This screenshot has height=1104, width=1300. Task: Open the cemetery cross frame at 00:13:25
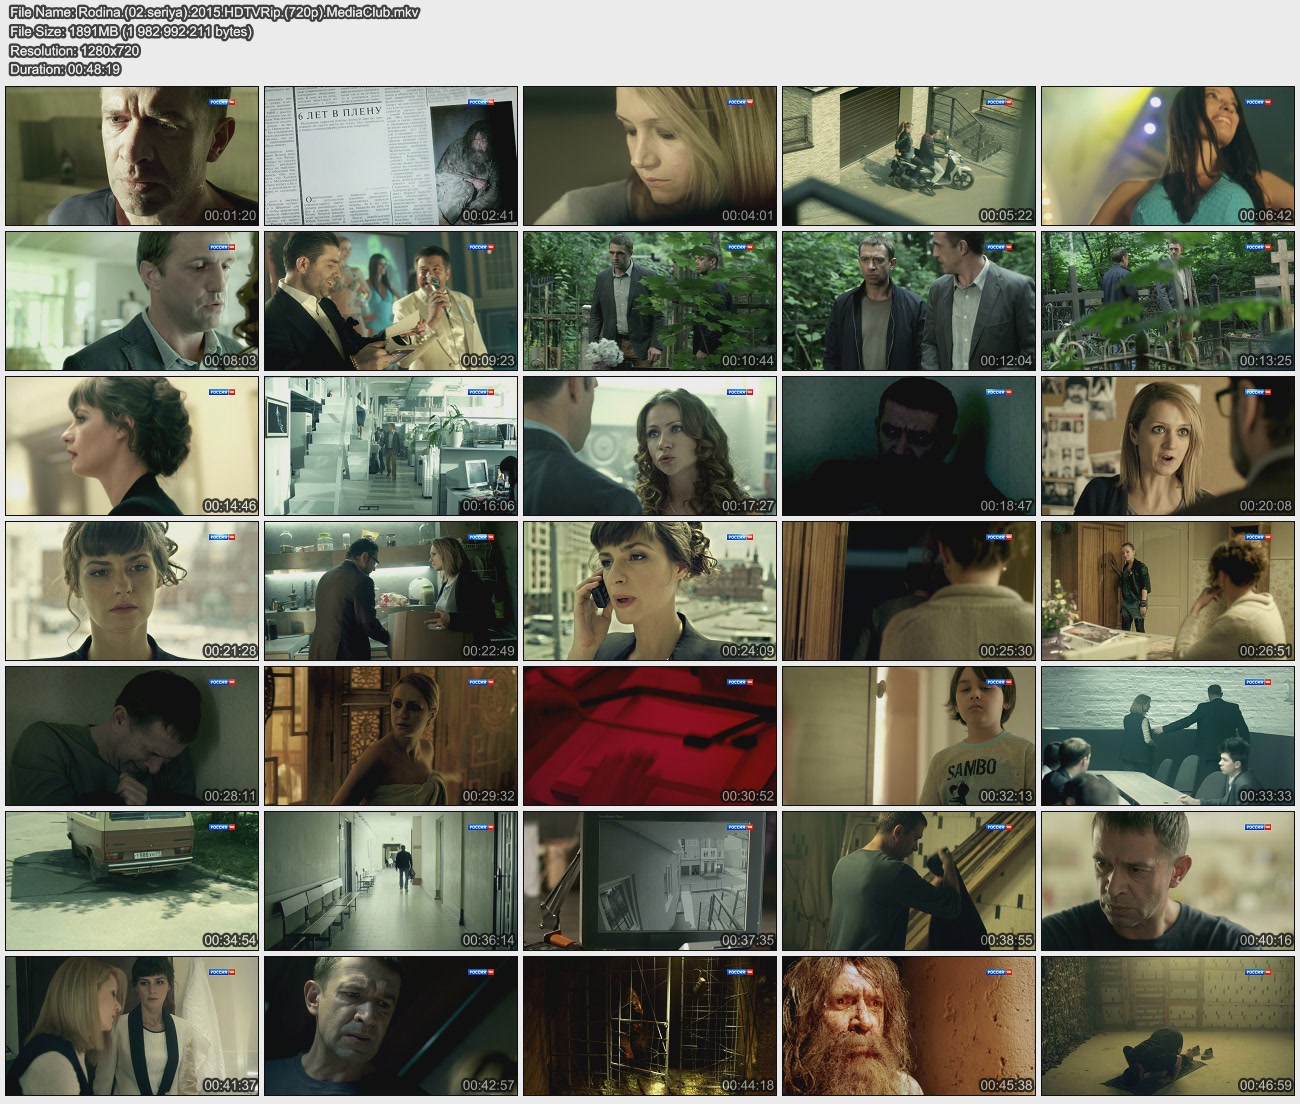(1168, 301)
